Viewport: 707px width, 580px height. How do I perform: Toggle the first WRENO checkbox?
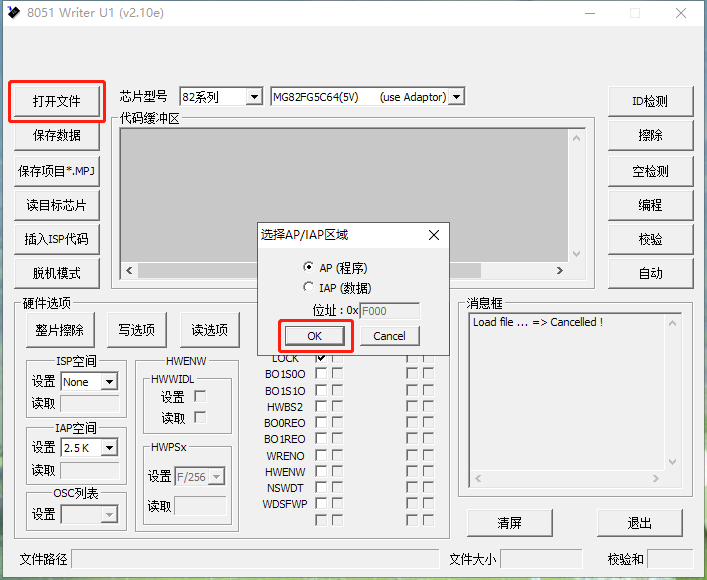(x=321, y=455)
